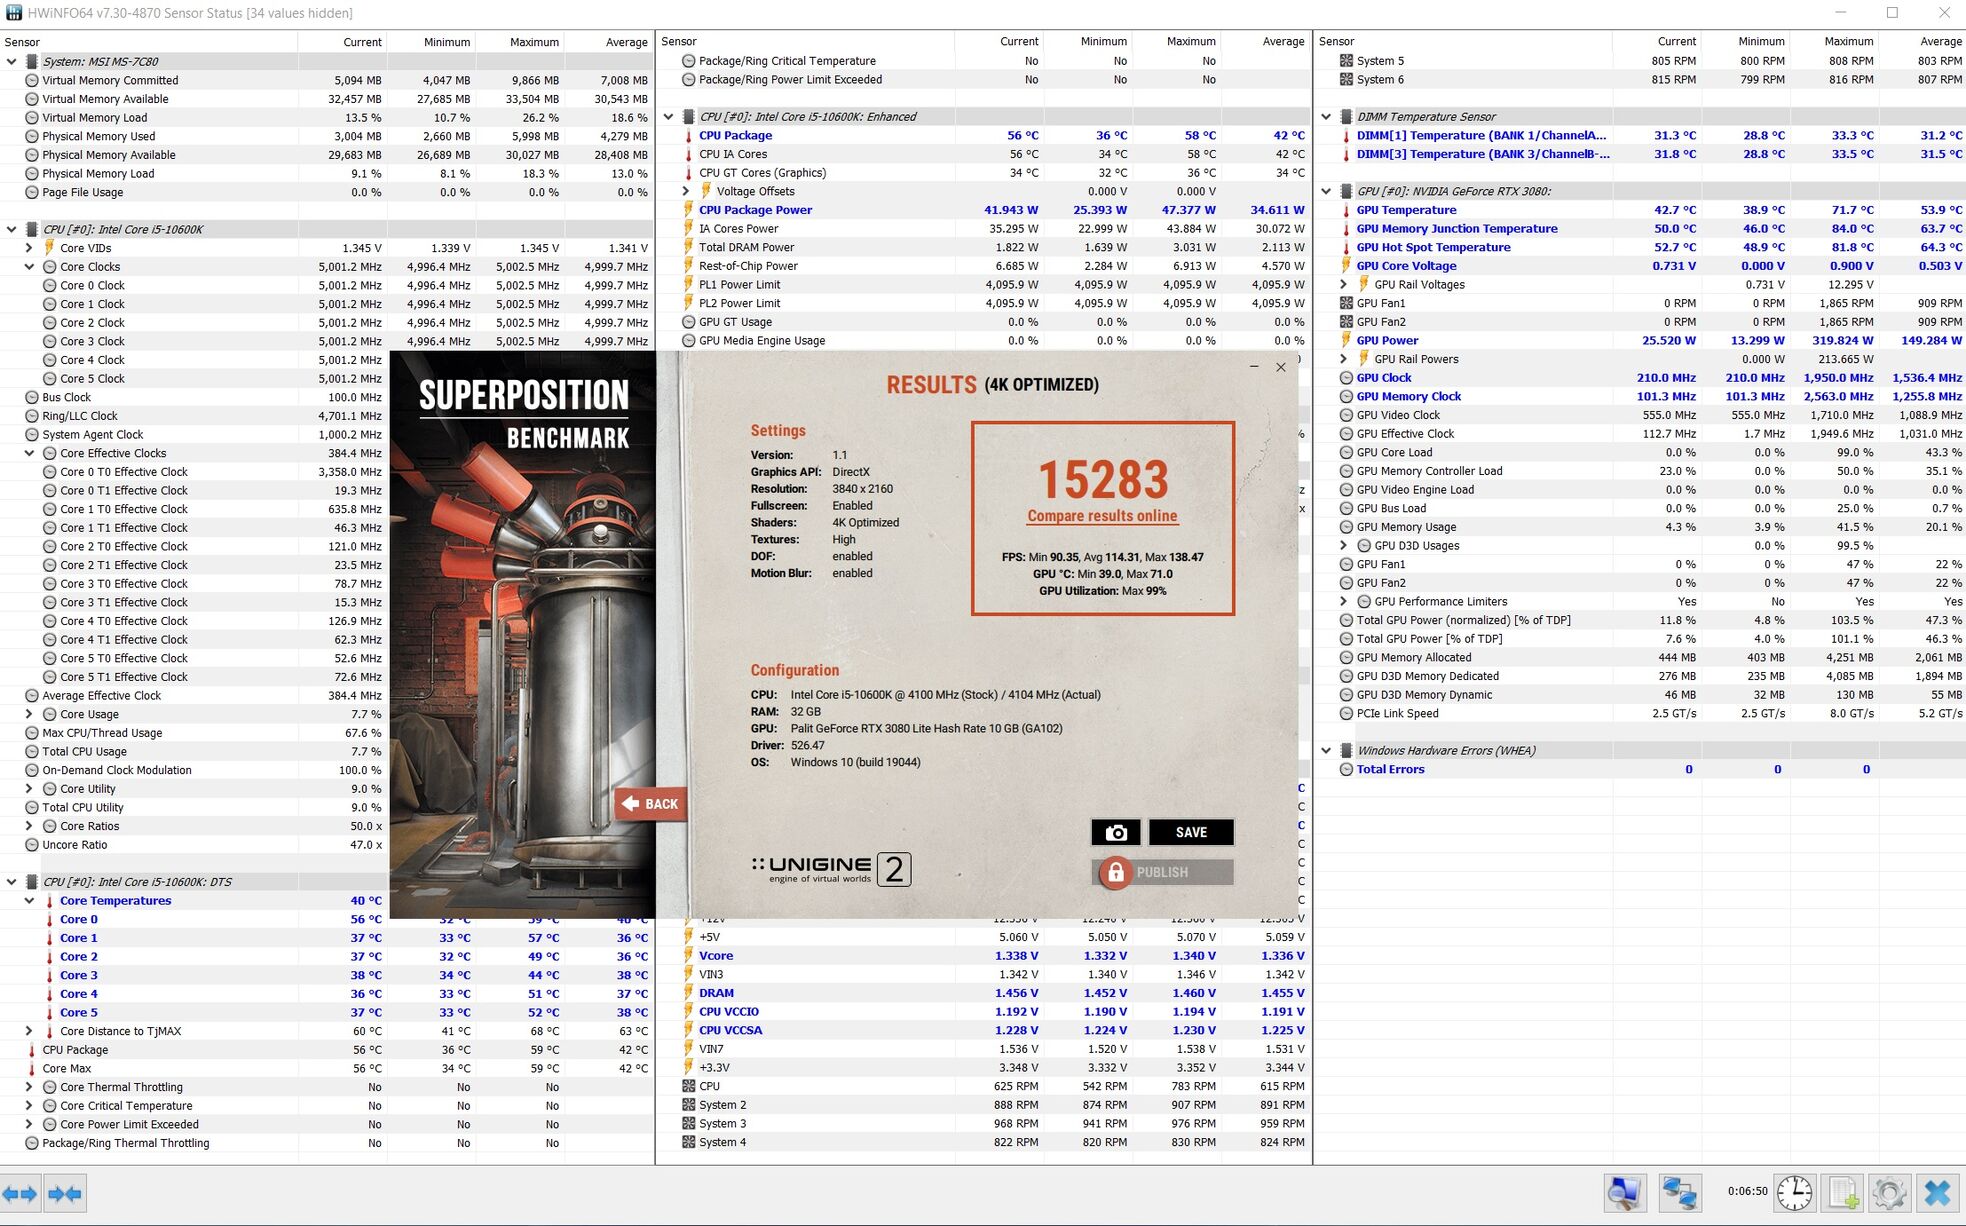Click the Maximum column header in left panel
This screenshot has width=1966, height=1226.
coord(519,42)
